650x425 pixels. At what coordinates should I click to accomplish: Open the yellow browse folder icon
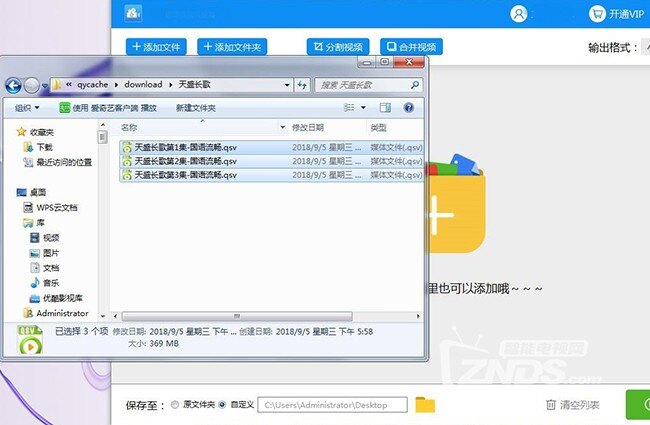[x=425, y=404]
